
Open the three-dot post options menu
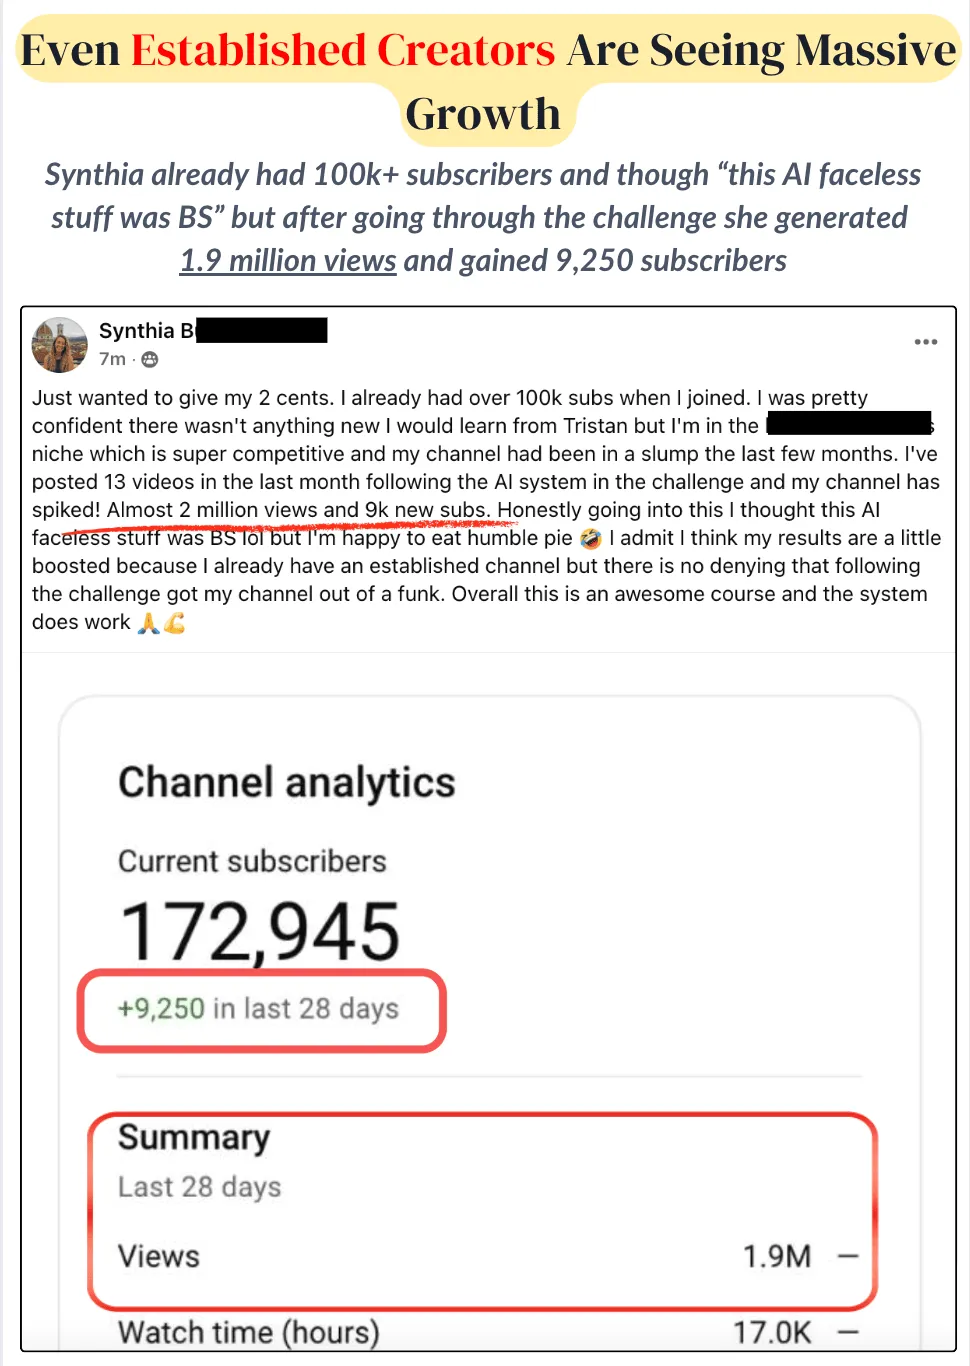coord(926,342)
